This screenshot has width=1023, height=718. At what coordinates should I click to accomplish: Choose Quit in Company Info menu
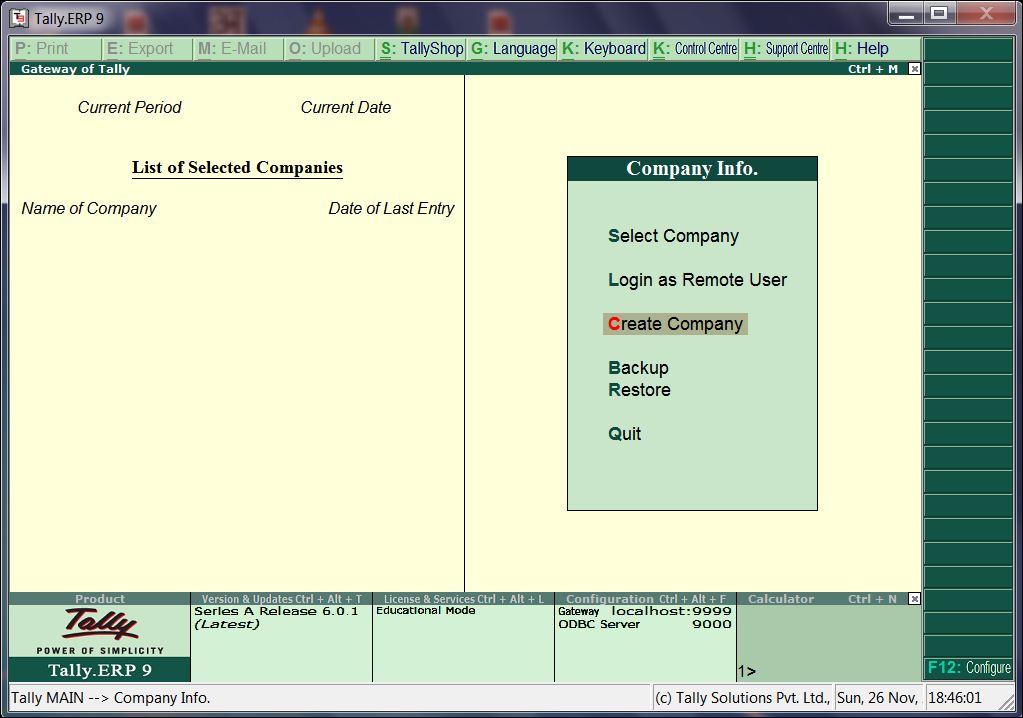click(624, 434)
